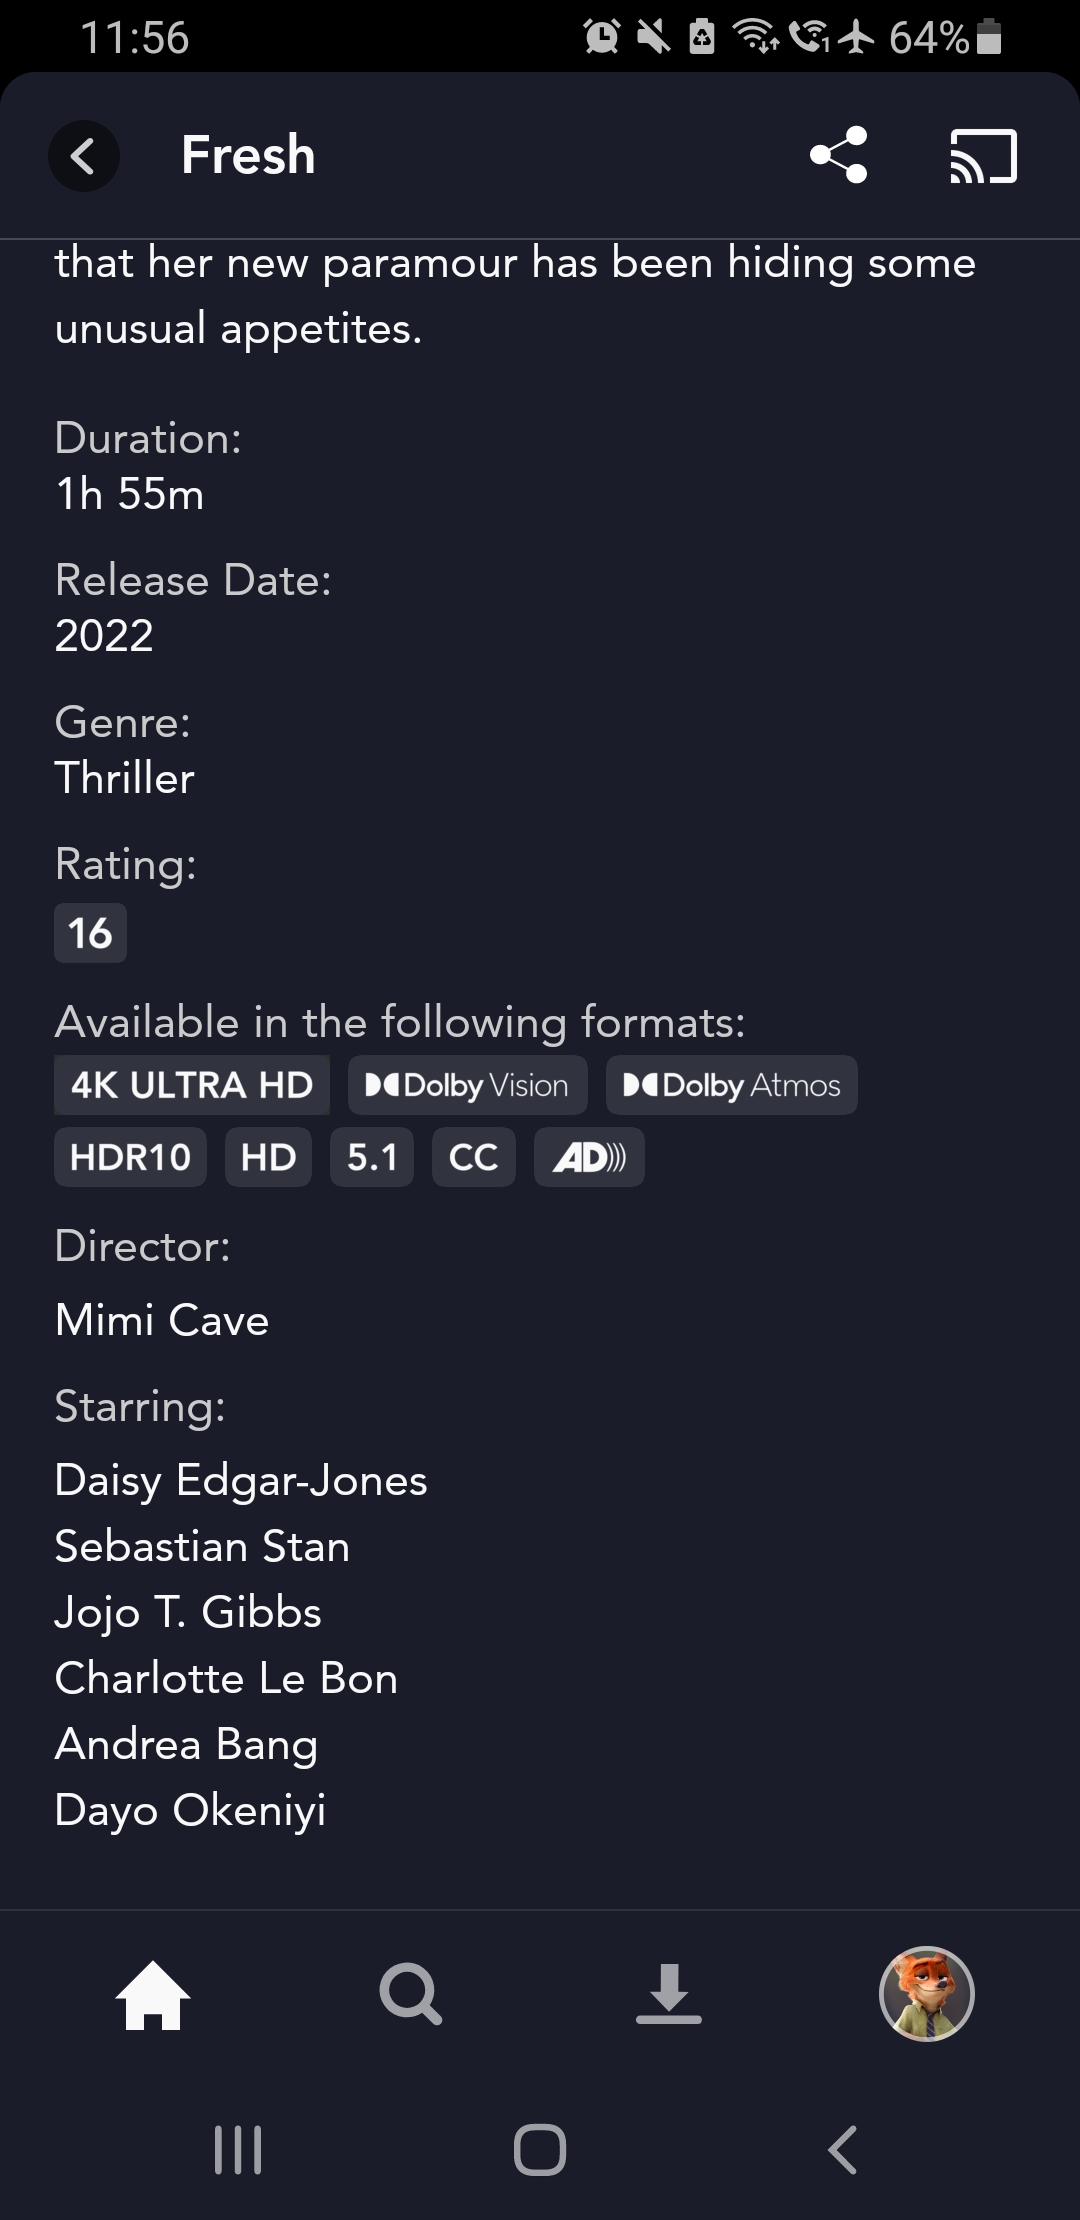
Task: Share the movie Fresh
Action: (x=838, y=156)
